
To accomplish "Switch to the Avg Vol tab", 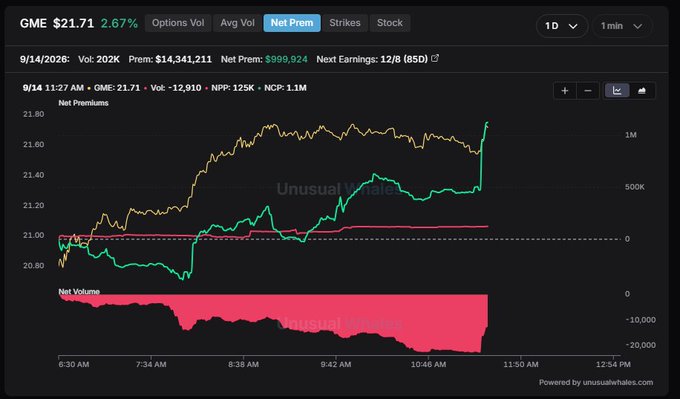I will point(237,23).
